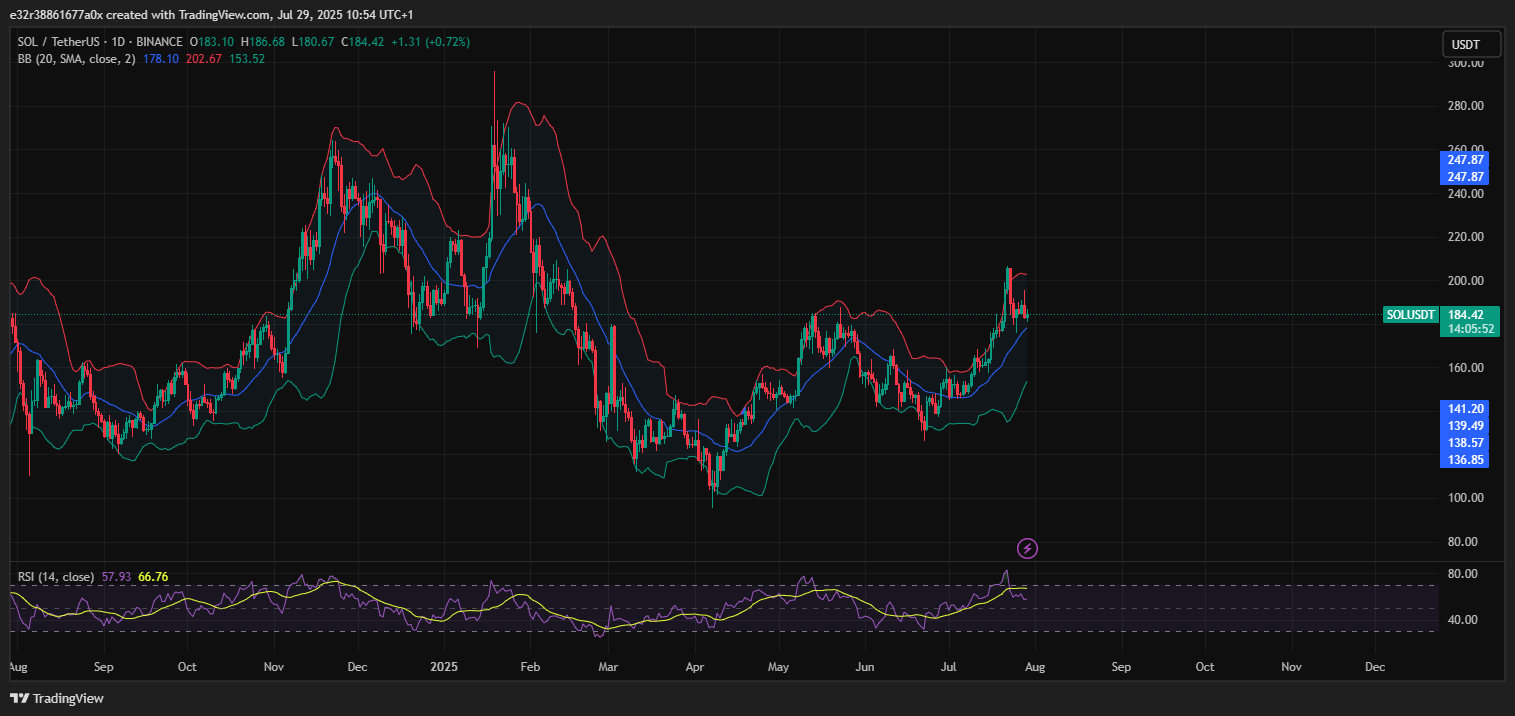Click the purple lightning event icon
1515x716 pixels.
click(x=1027, y=548)
